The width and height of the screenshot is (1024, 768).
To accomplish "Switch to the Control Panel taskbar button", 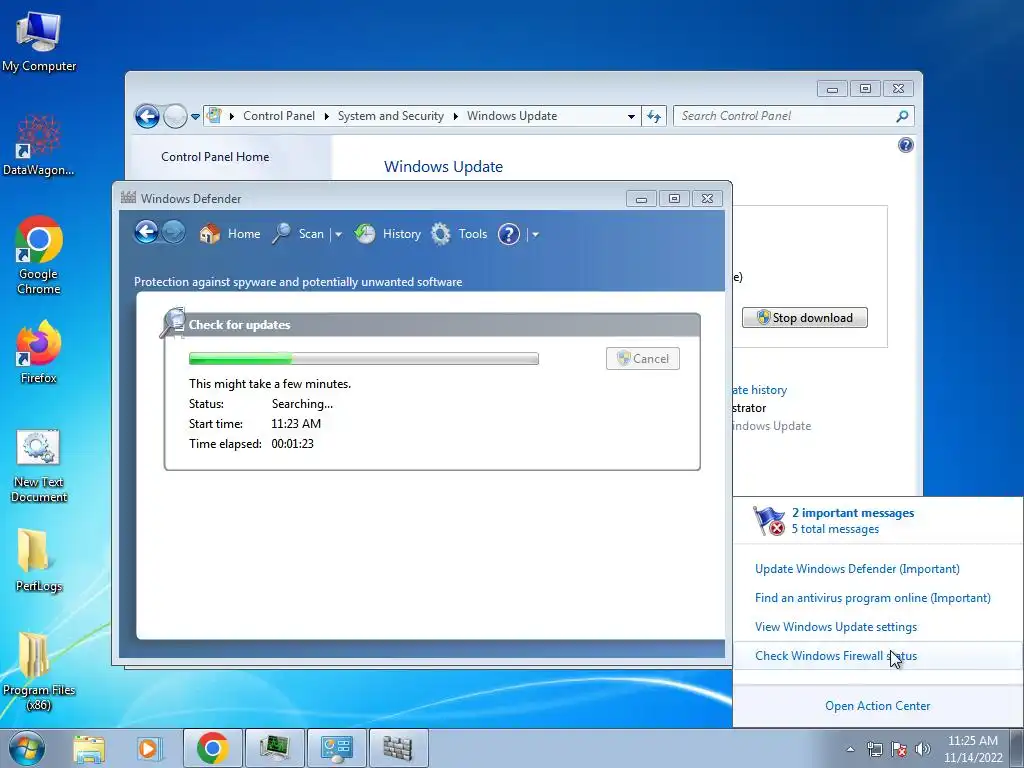I will [336, 748].
